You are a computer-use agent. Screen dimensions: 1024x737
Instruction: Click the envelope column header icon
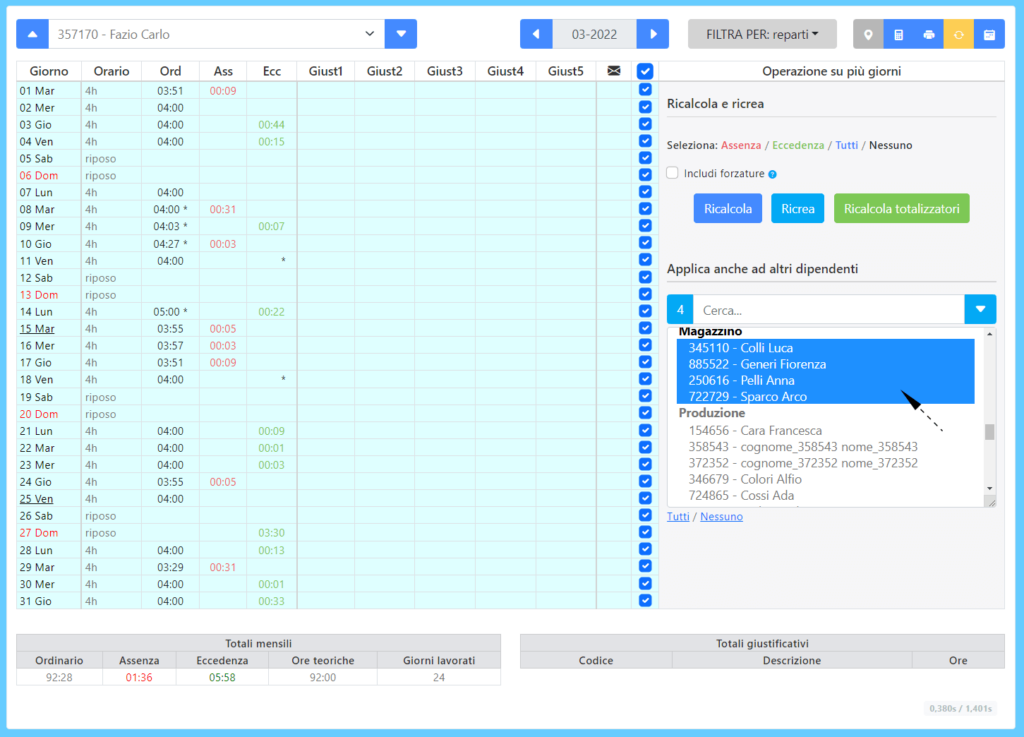pos(614,71)
